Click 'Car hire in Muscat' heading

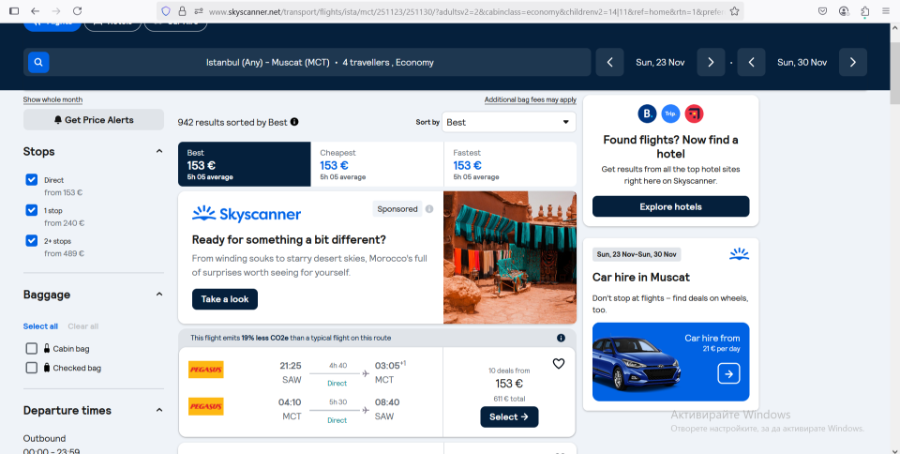coord(641,277)
